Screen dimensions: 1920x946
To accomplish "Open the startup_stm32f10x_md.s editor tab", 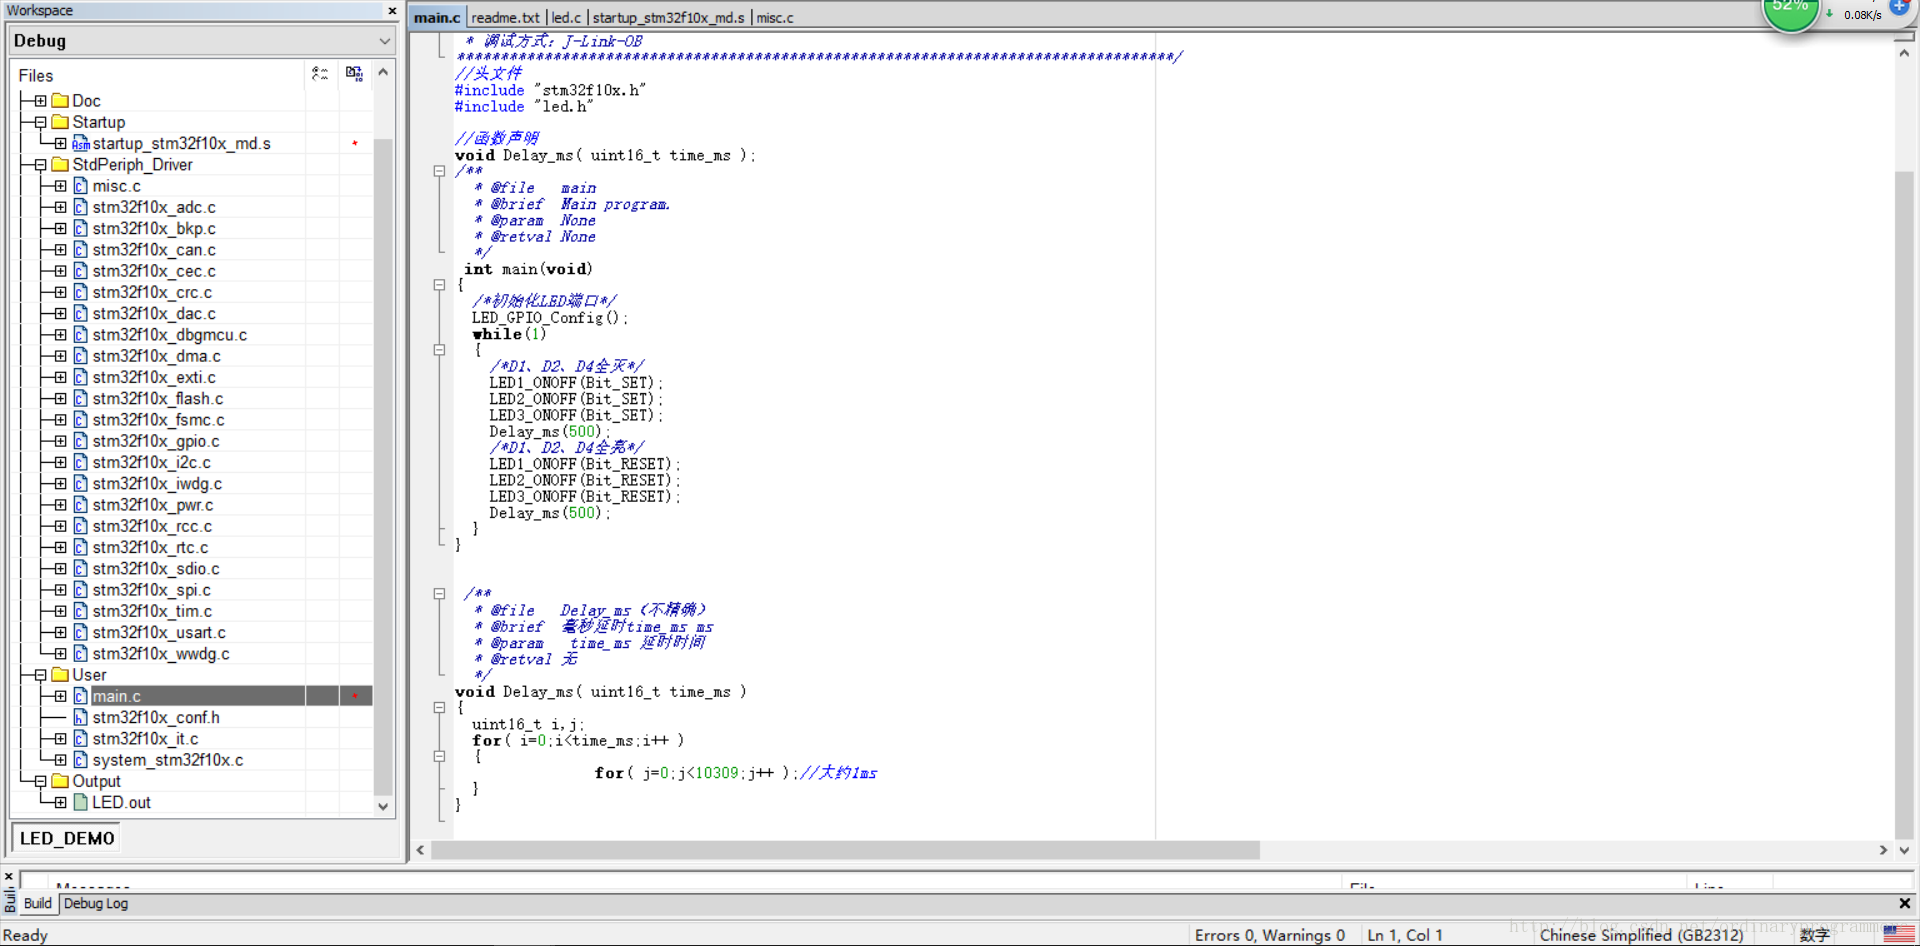I will [x=668, y=18].
